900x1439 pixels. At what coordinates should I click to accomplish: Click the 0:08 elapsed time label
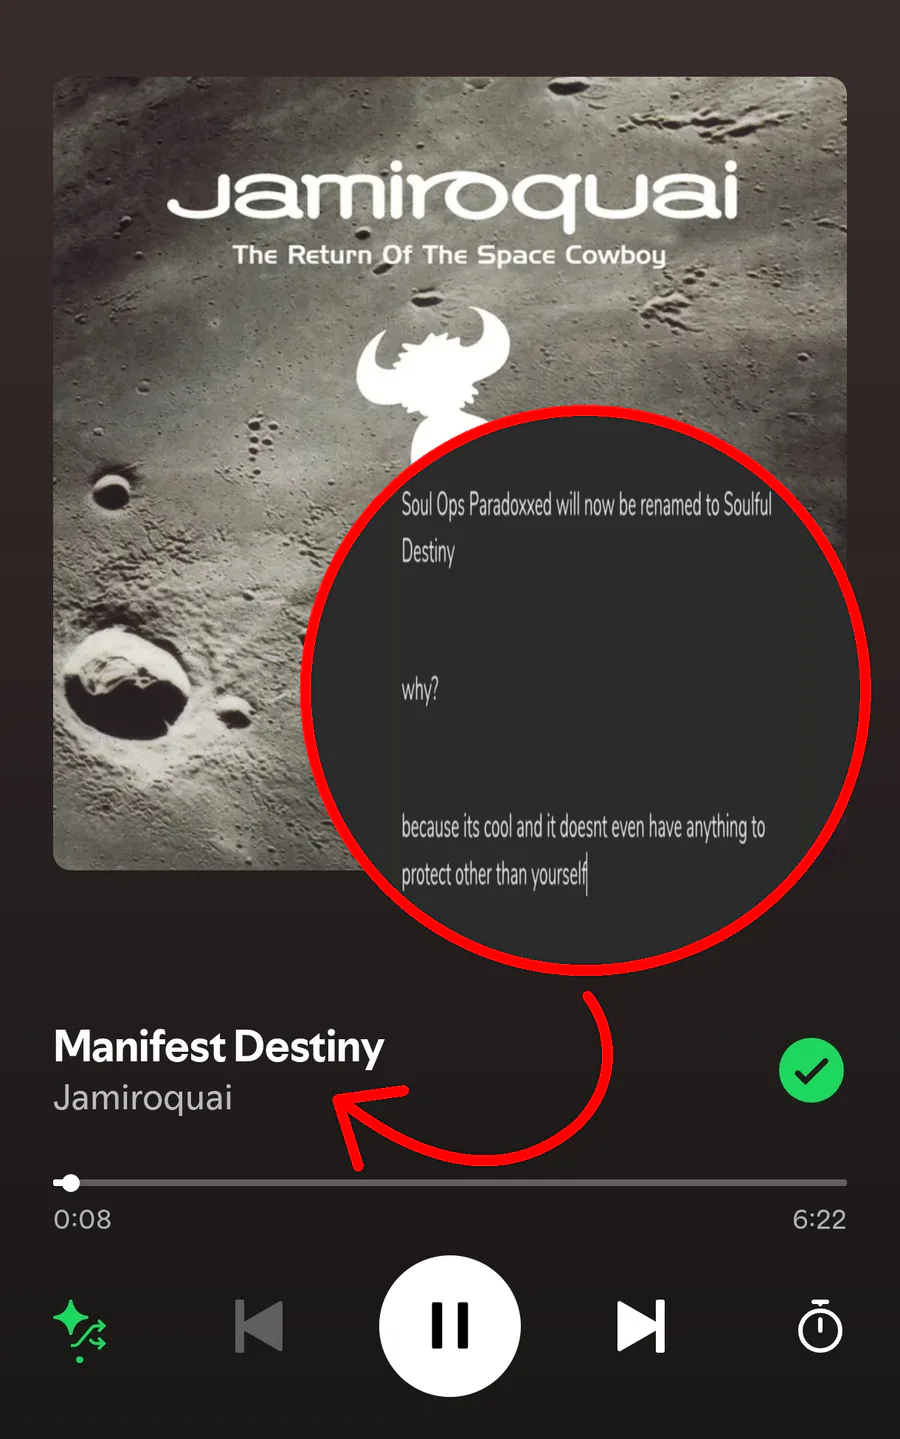point(82,1219)
